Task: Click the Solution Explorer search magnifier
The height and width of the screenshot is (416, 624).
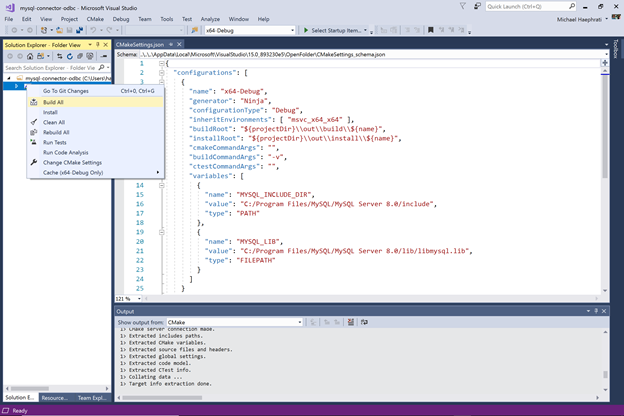Action: (x=101, y=68)
